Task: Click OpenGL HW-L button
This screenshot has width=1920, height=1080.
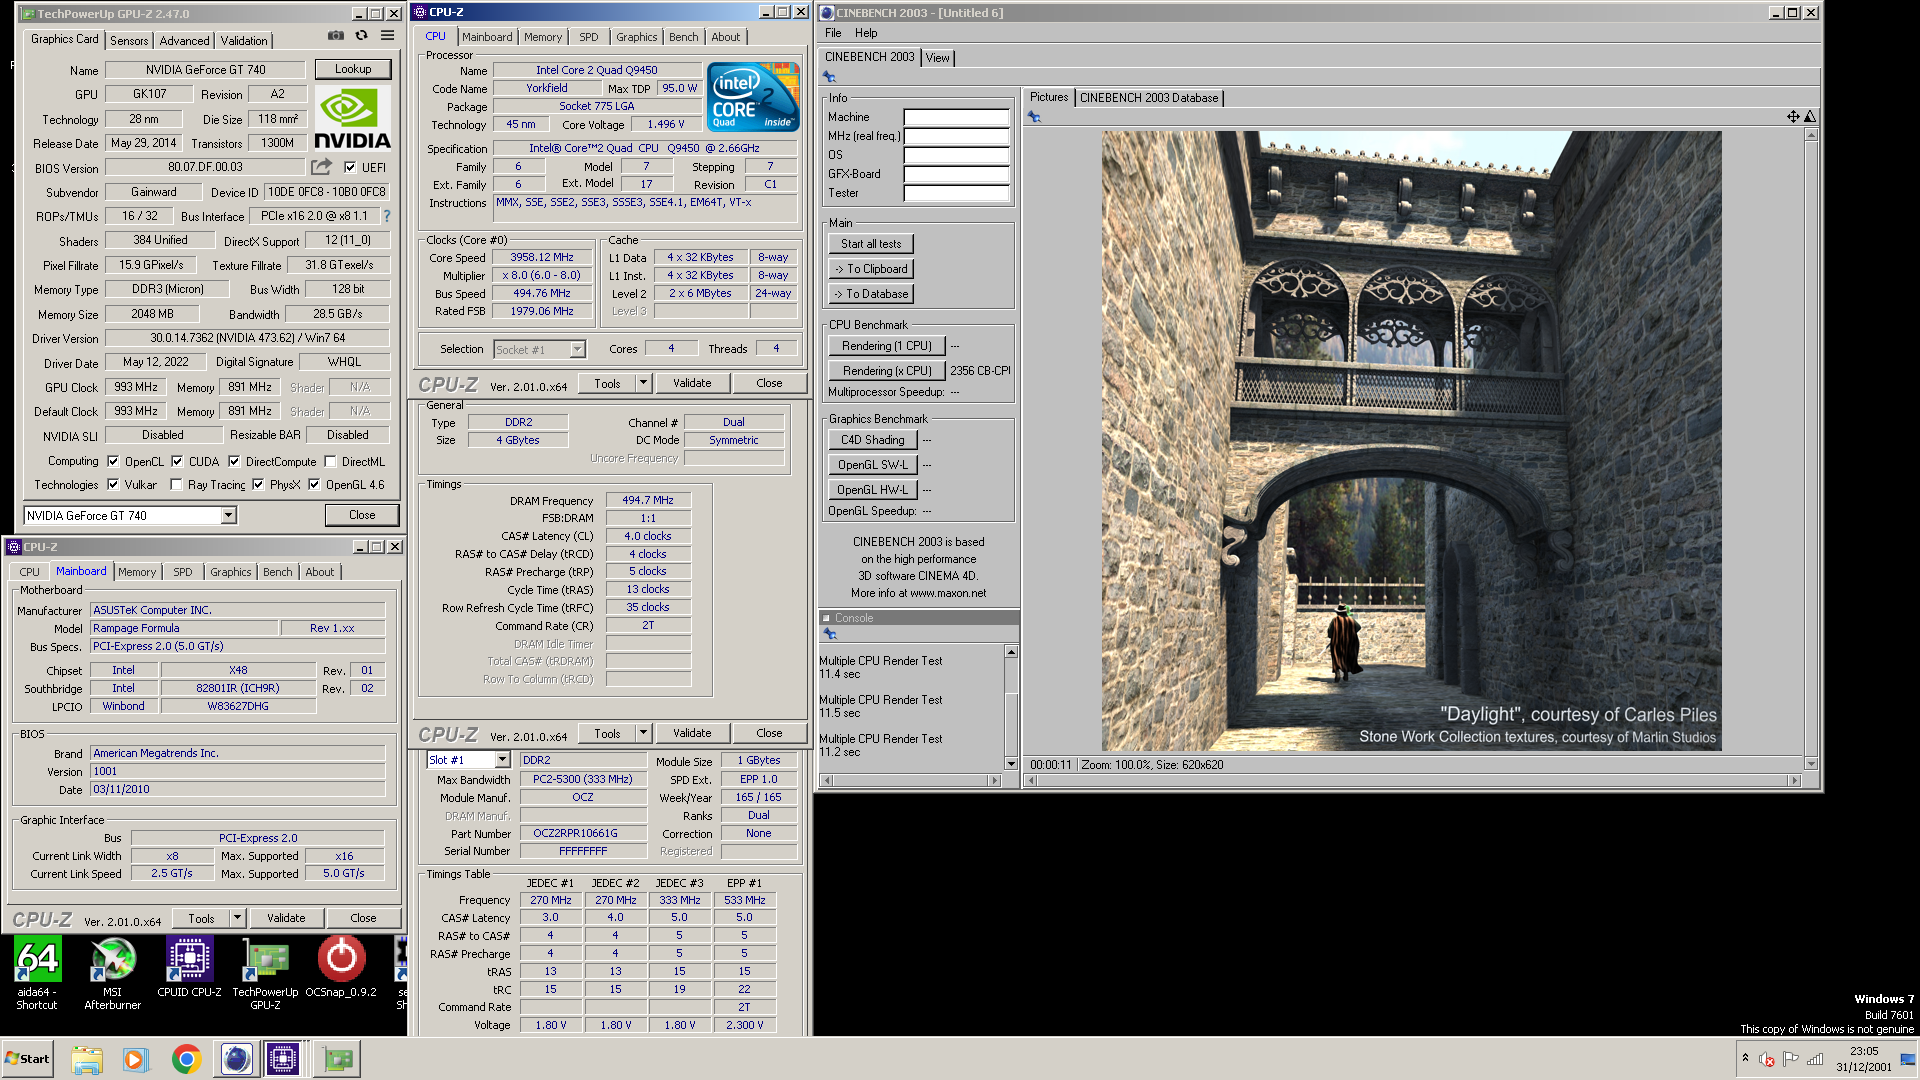Action: pyautogui.click(x=872, y=490)
